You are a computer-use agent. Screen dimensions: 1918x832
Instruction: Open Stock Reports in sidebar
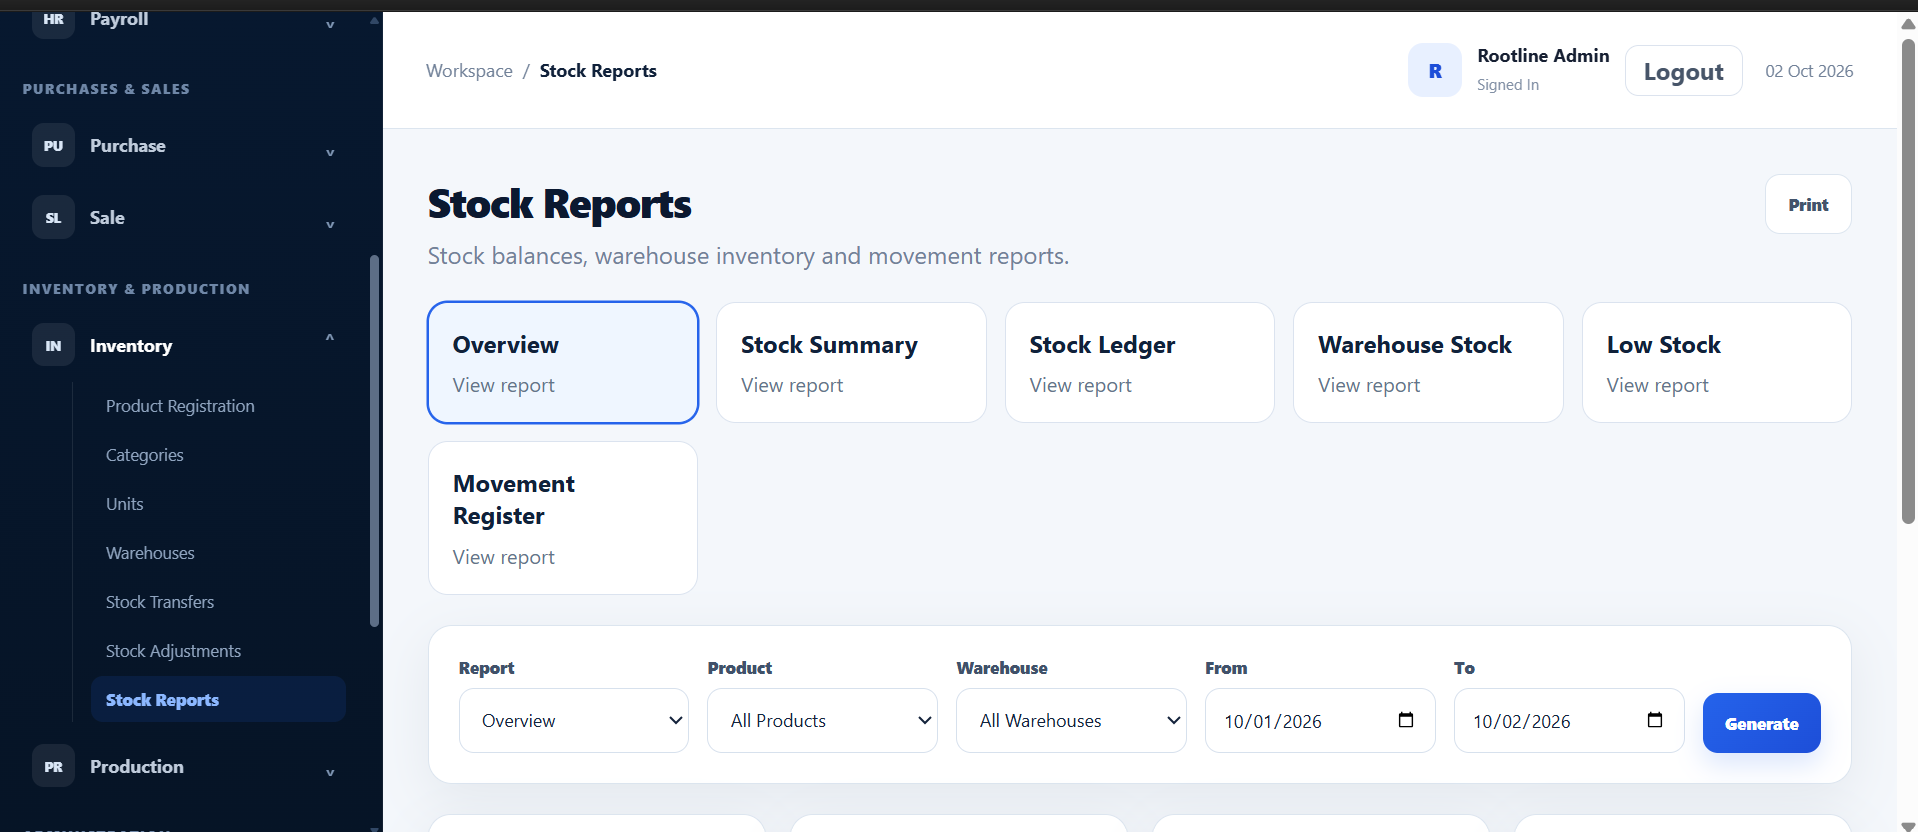(218, 699)
